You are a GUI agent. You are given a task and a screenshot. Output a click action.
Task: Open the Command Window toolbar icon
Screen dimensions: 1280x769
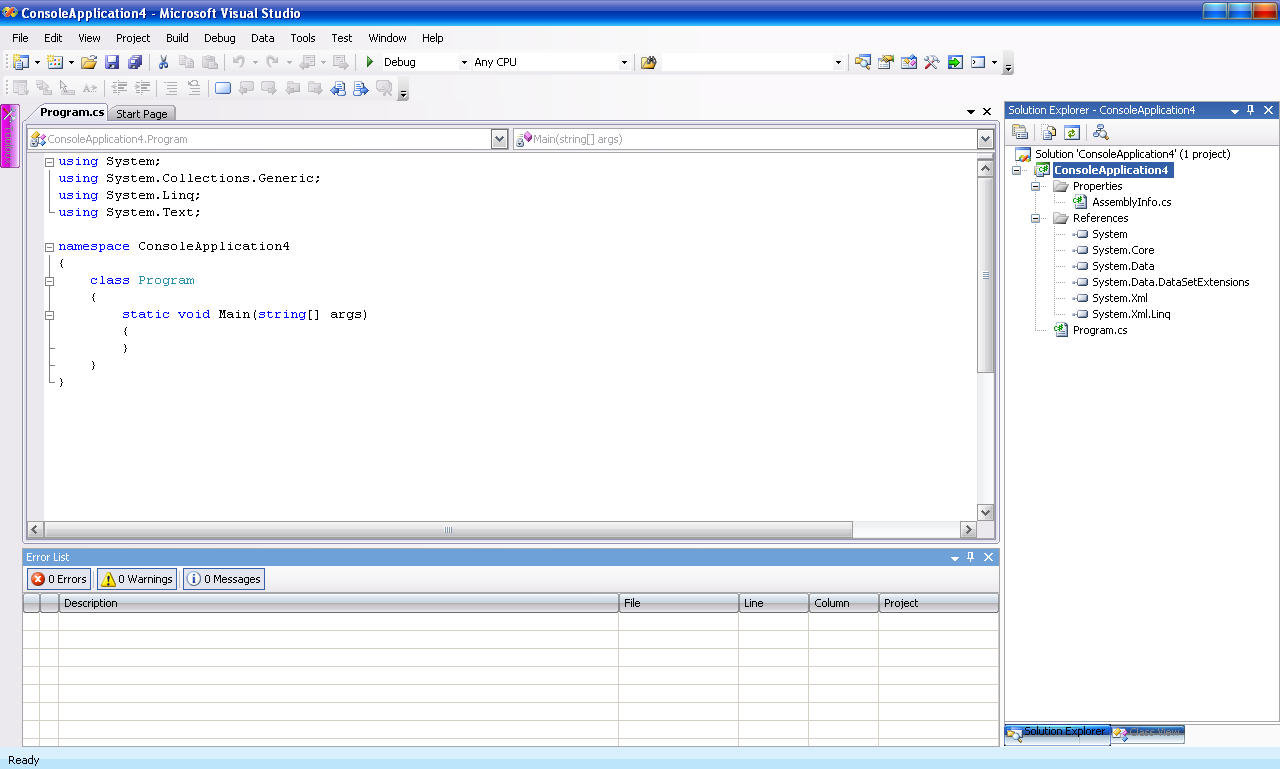pyautogui.click(x=978, y=62)
